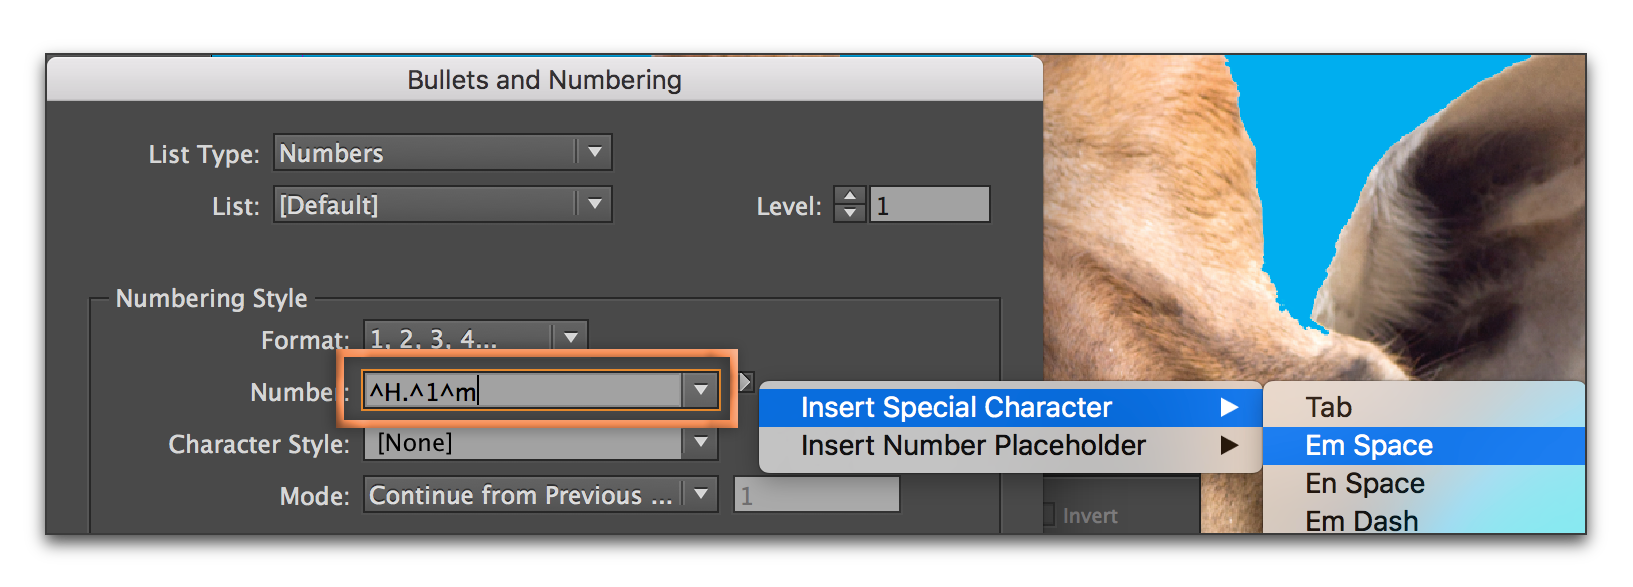Screen dimensions: 1633x587
Task: Choose Em Dash from the submenu
Action: (x=1361, y=521)
